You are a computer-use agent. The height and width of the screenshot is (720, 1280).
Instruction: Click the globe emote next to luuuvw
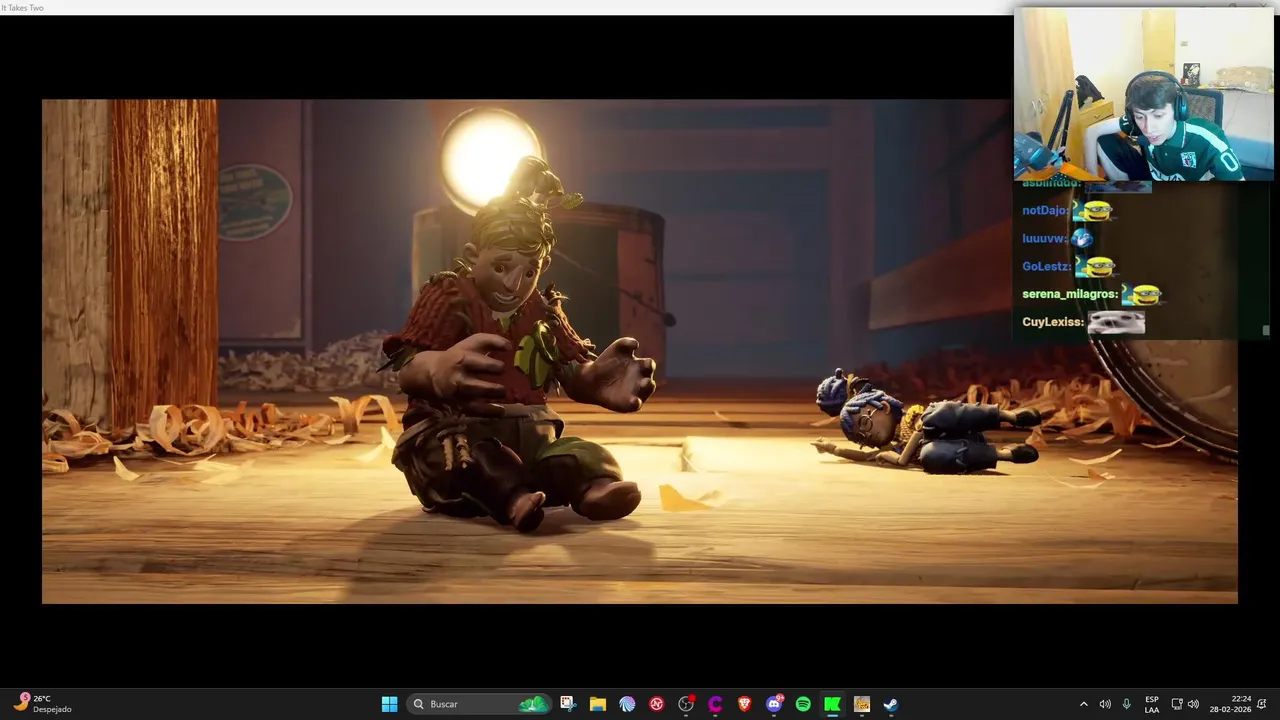click(1082, 239)
